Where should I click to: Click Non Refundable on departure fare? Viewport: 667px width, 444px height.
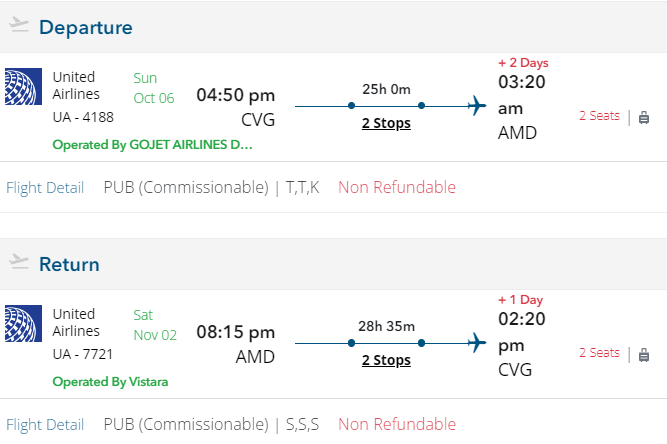tap(397, 187)
